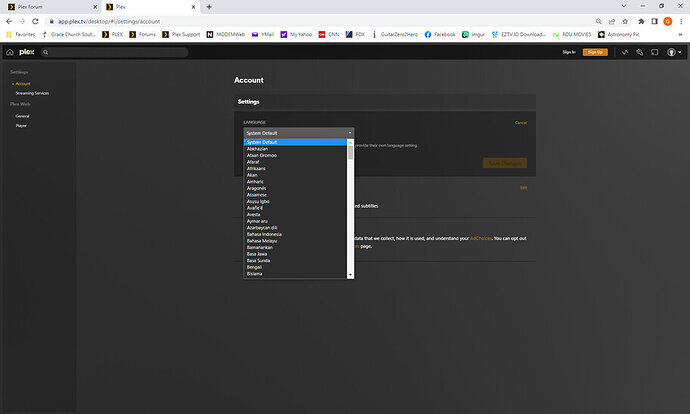Open the MODEMWeb bookmark
Screen dimensions: 690x414
tap(226, 34)
